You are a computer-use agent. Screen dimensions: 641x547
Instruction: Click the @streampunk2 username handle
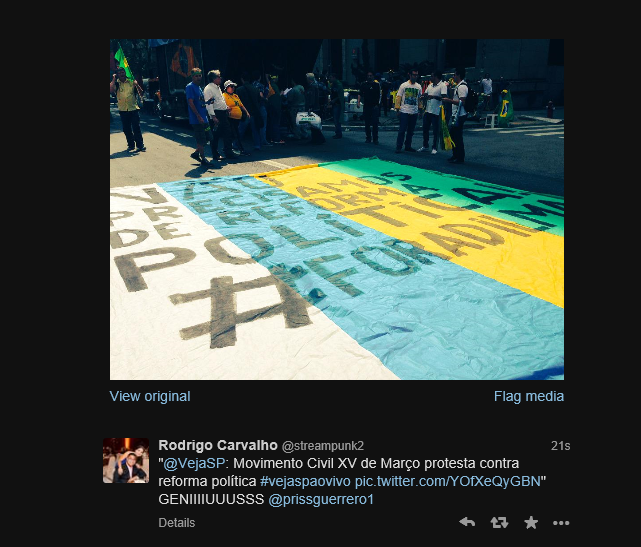click(x=323, y=446)
